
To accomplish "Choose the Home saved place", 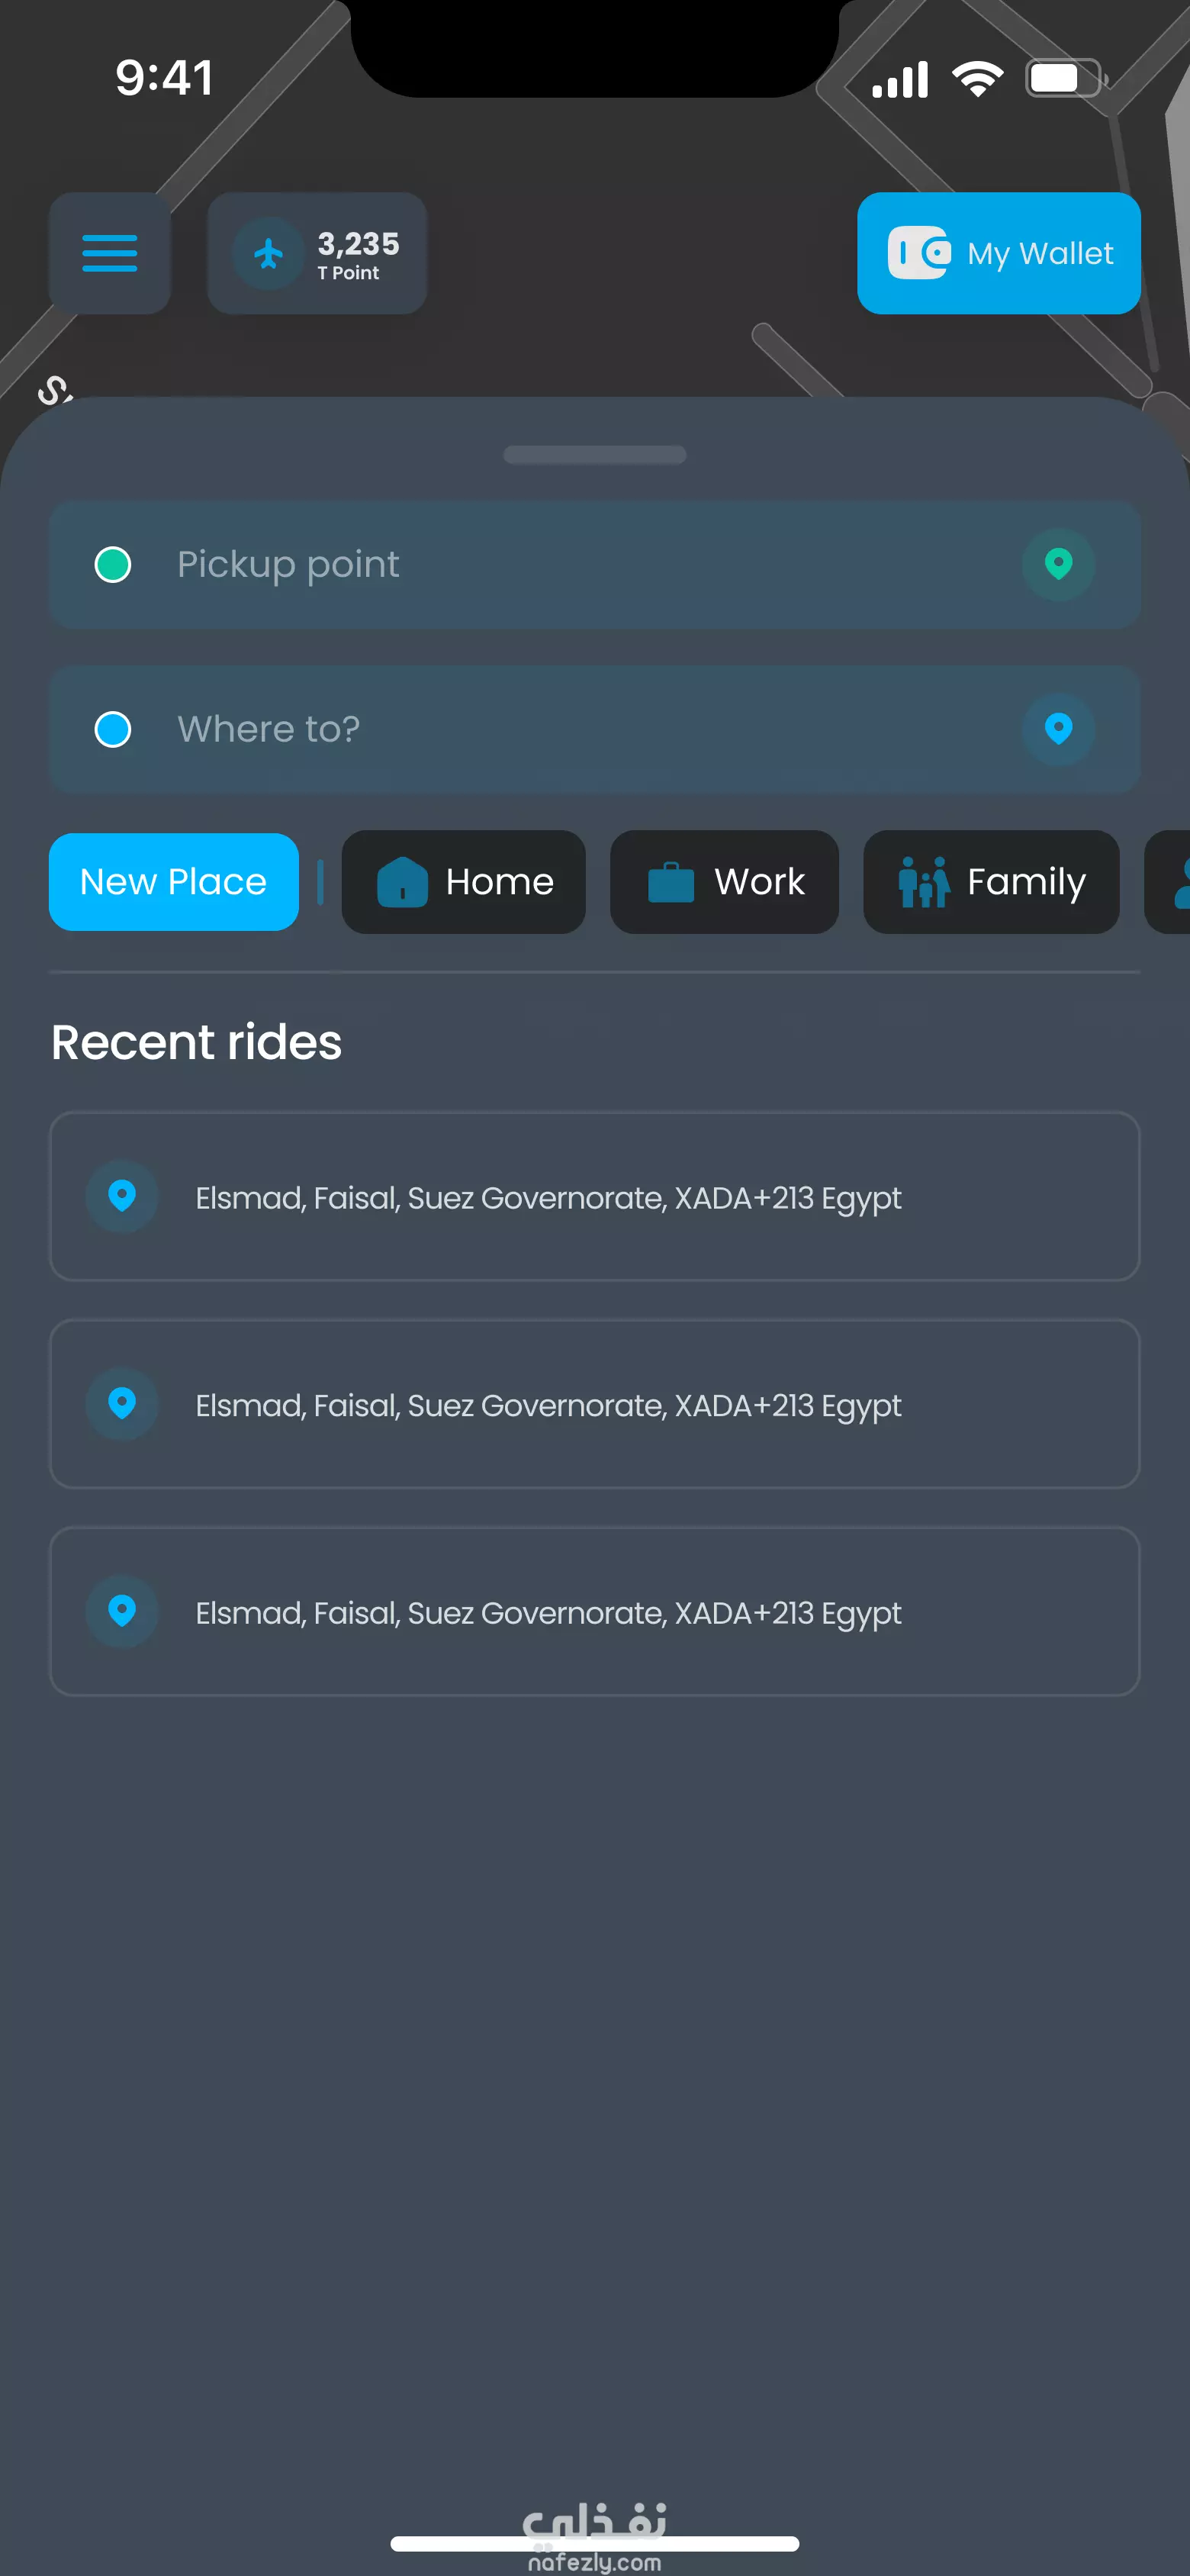I will (x=464, y=882).
